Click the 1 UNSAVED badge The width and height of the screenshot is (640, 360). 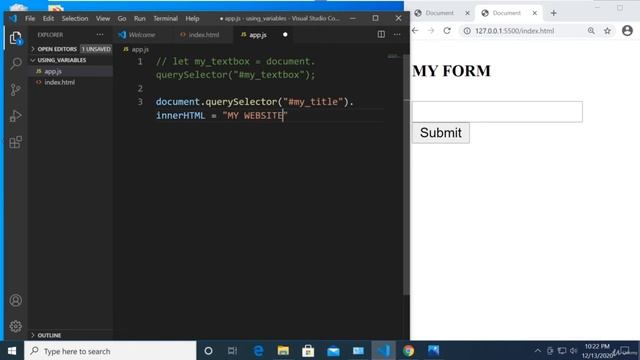coord(96,49)
